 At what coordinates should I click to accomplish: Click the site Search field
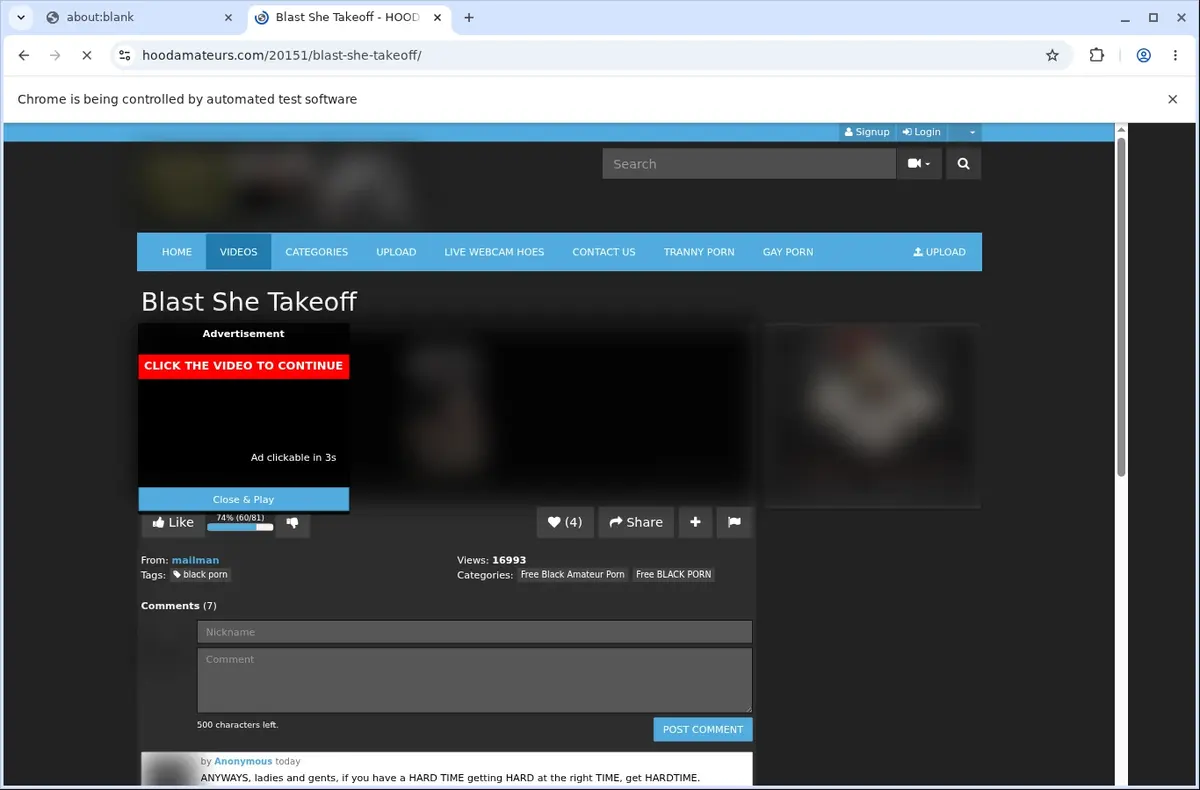click(x=749, y=164)
